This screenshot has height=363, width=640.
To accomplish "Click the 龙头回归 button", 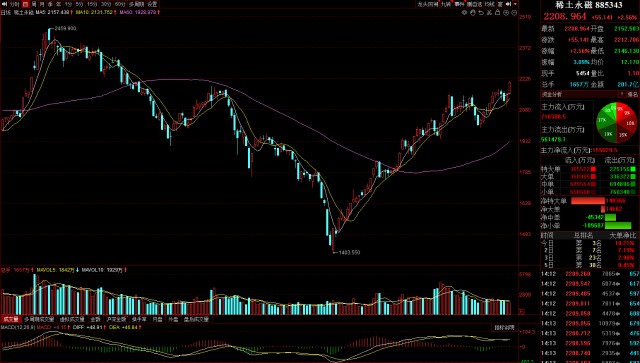I will [x=428, y=4].
